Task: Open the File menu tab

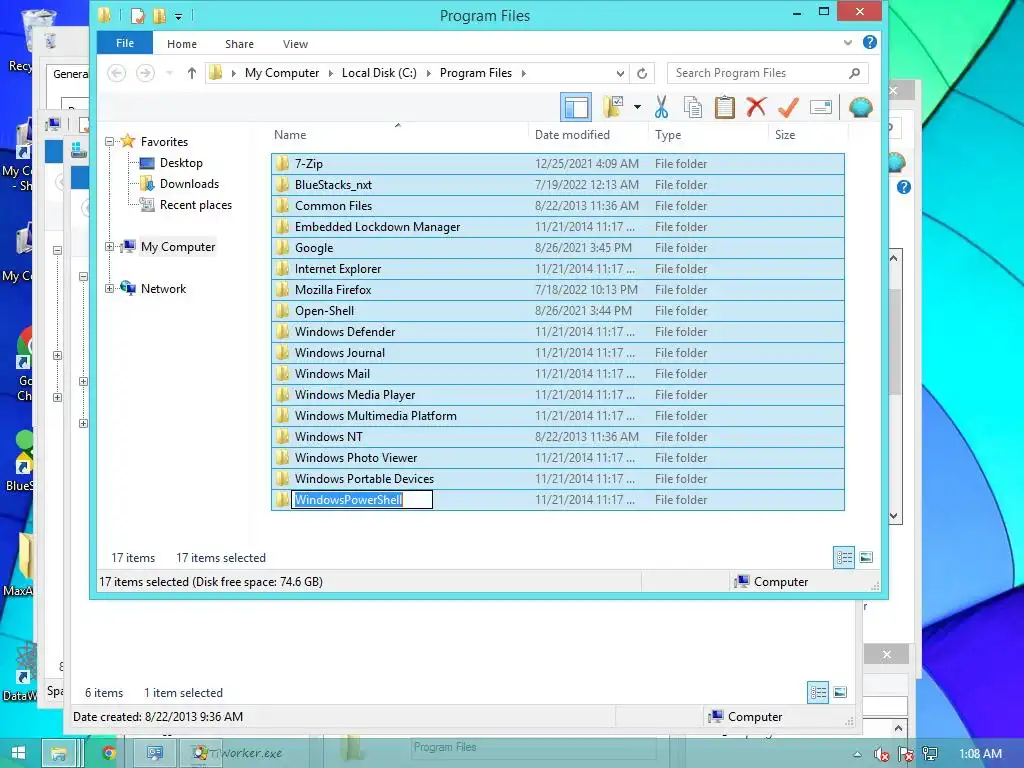Action: [125, 43]
